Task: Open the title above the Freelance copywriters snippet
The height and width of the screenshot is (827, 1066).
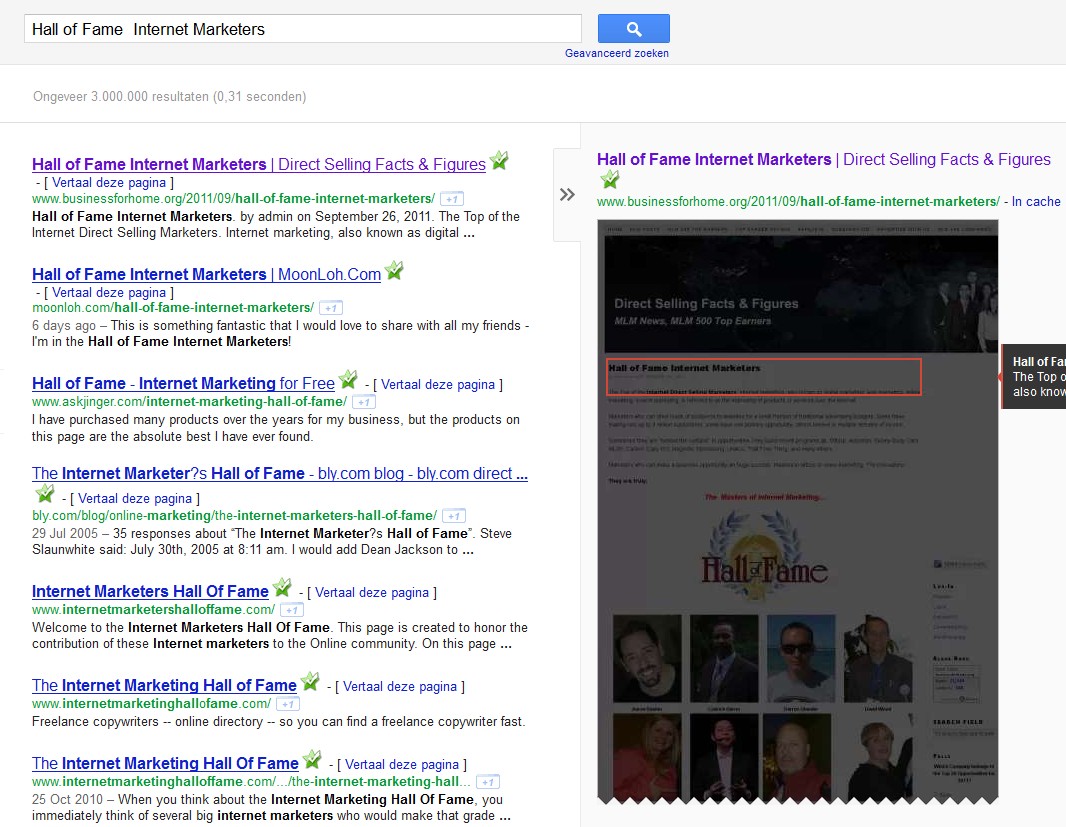Action: [x=164, y=685]
